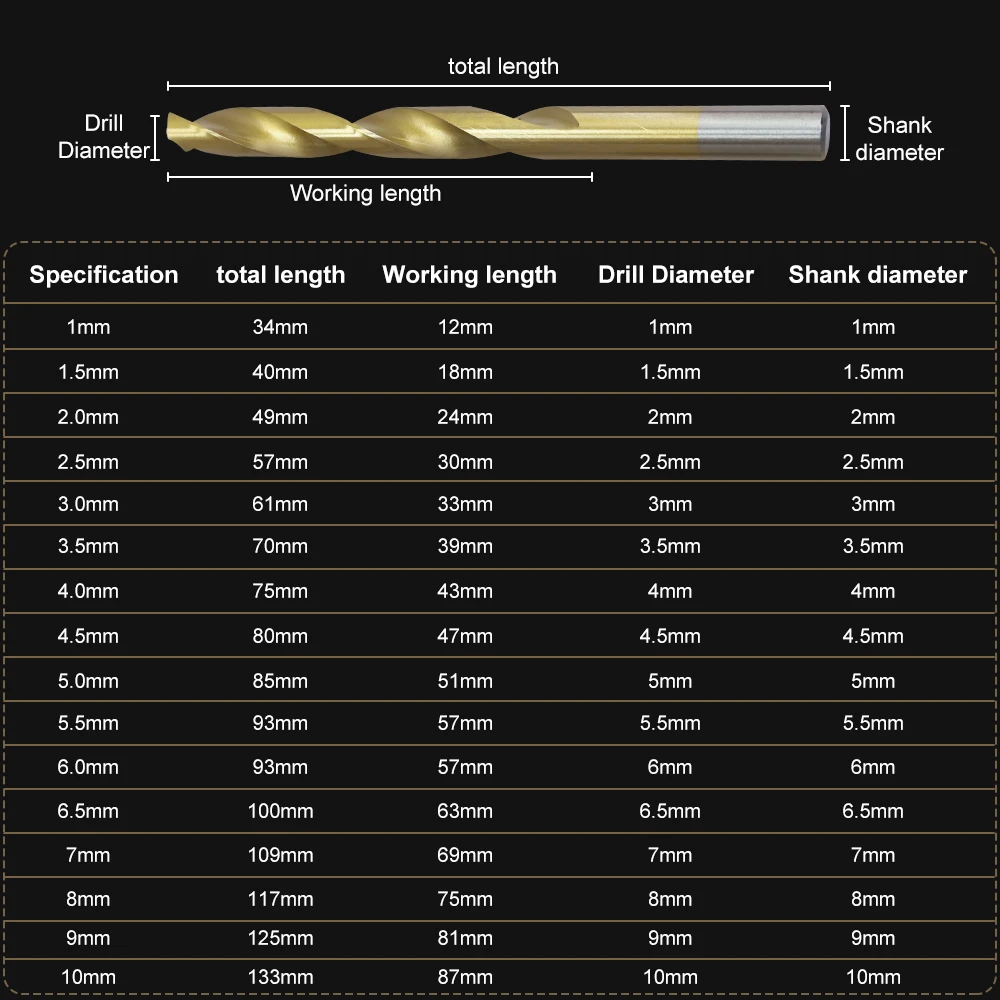Click the 'Shank diameter' label beside the drill
This screenshot has width=1000, height=1000.
899,138
